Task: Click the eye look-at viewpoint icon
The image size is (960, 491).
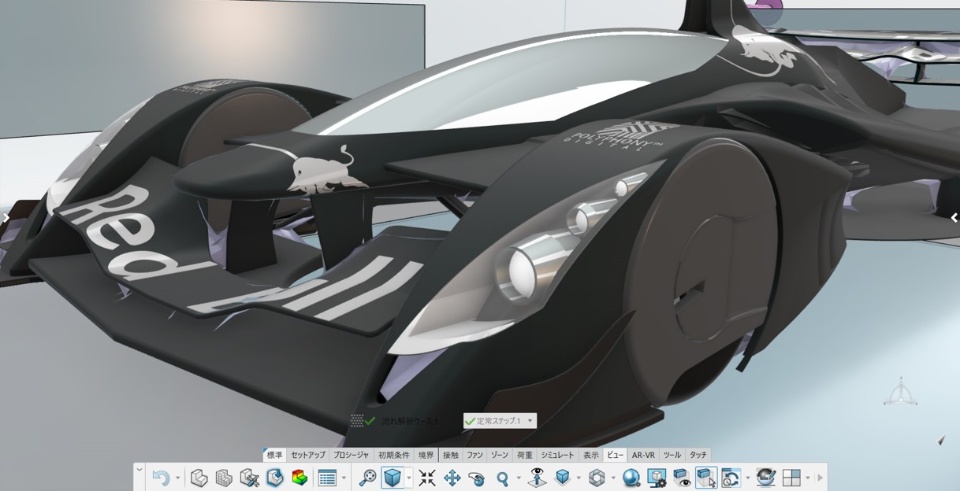Action: pos(538,478)
